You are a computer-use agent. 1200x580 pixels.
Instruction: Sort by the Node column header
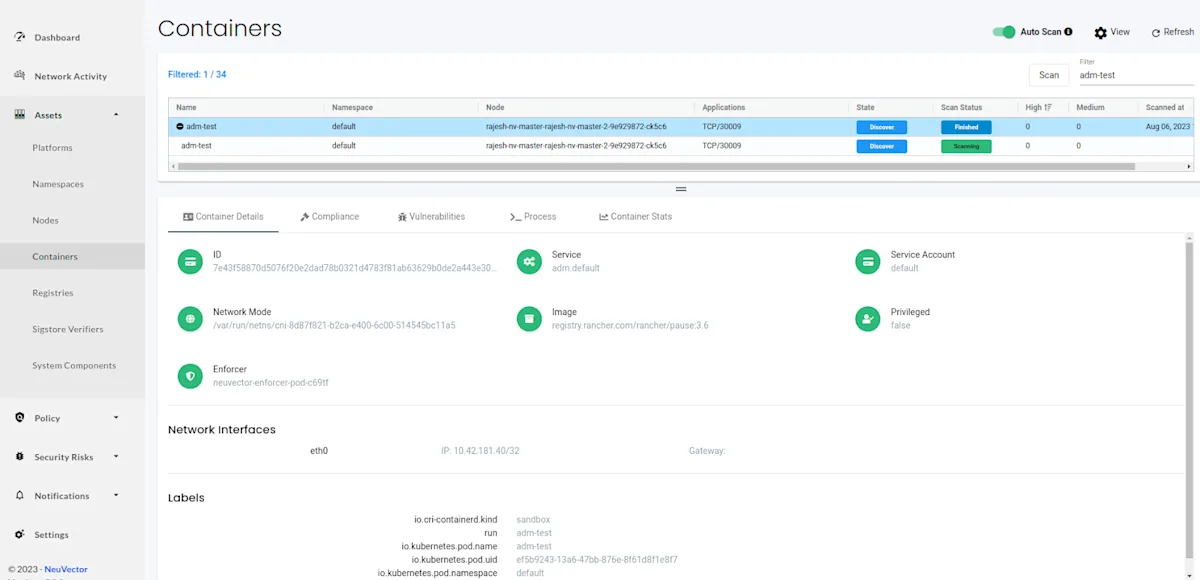click(x=495, y=107)
